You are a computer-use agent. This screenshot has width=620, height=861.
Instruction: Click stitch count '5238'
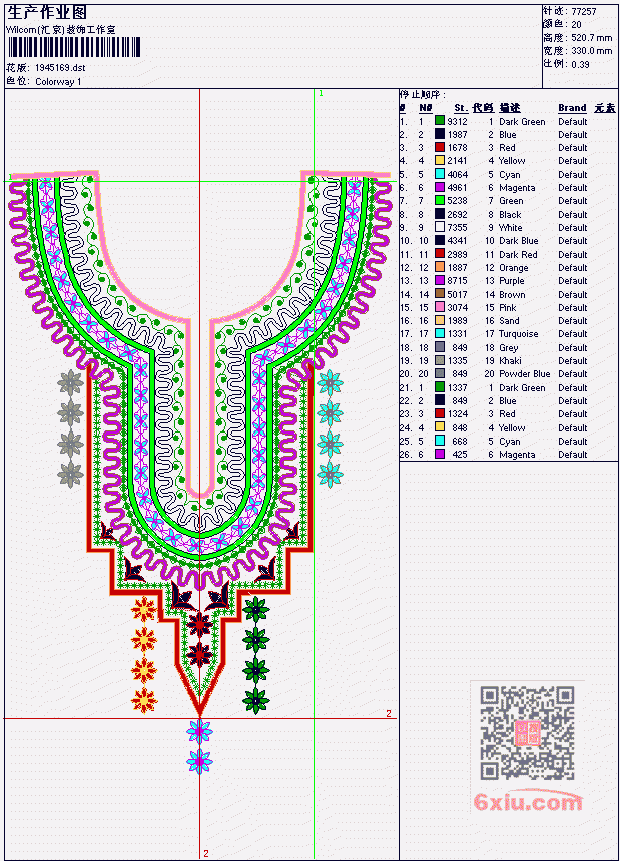point(457,201)
